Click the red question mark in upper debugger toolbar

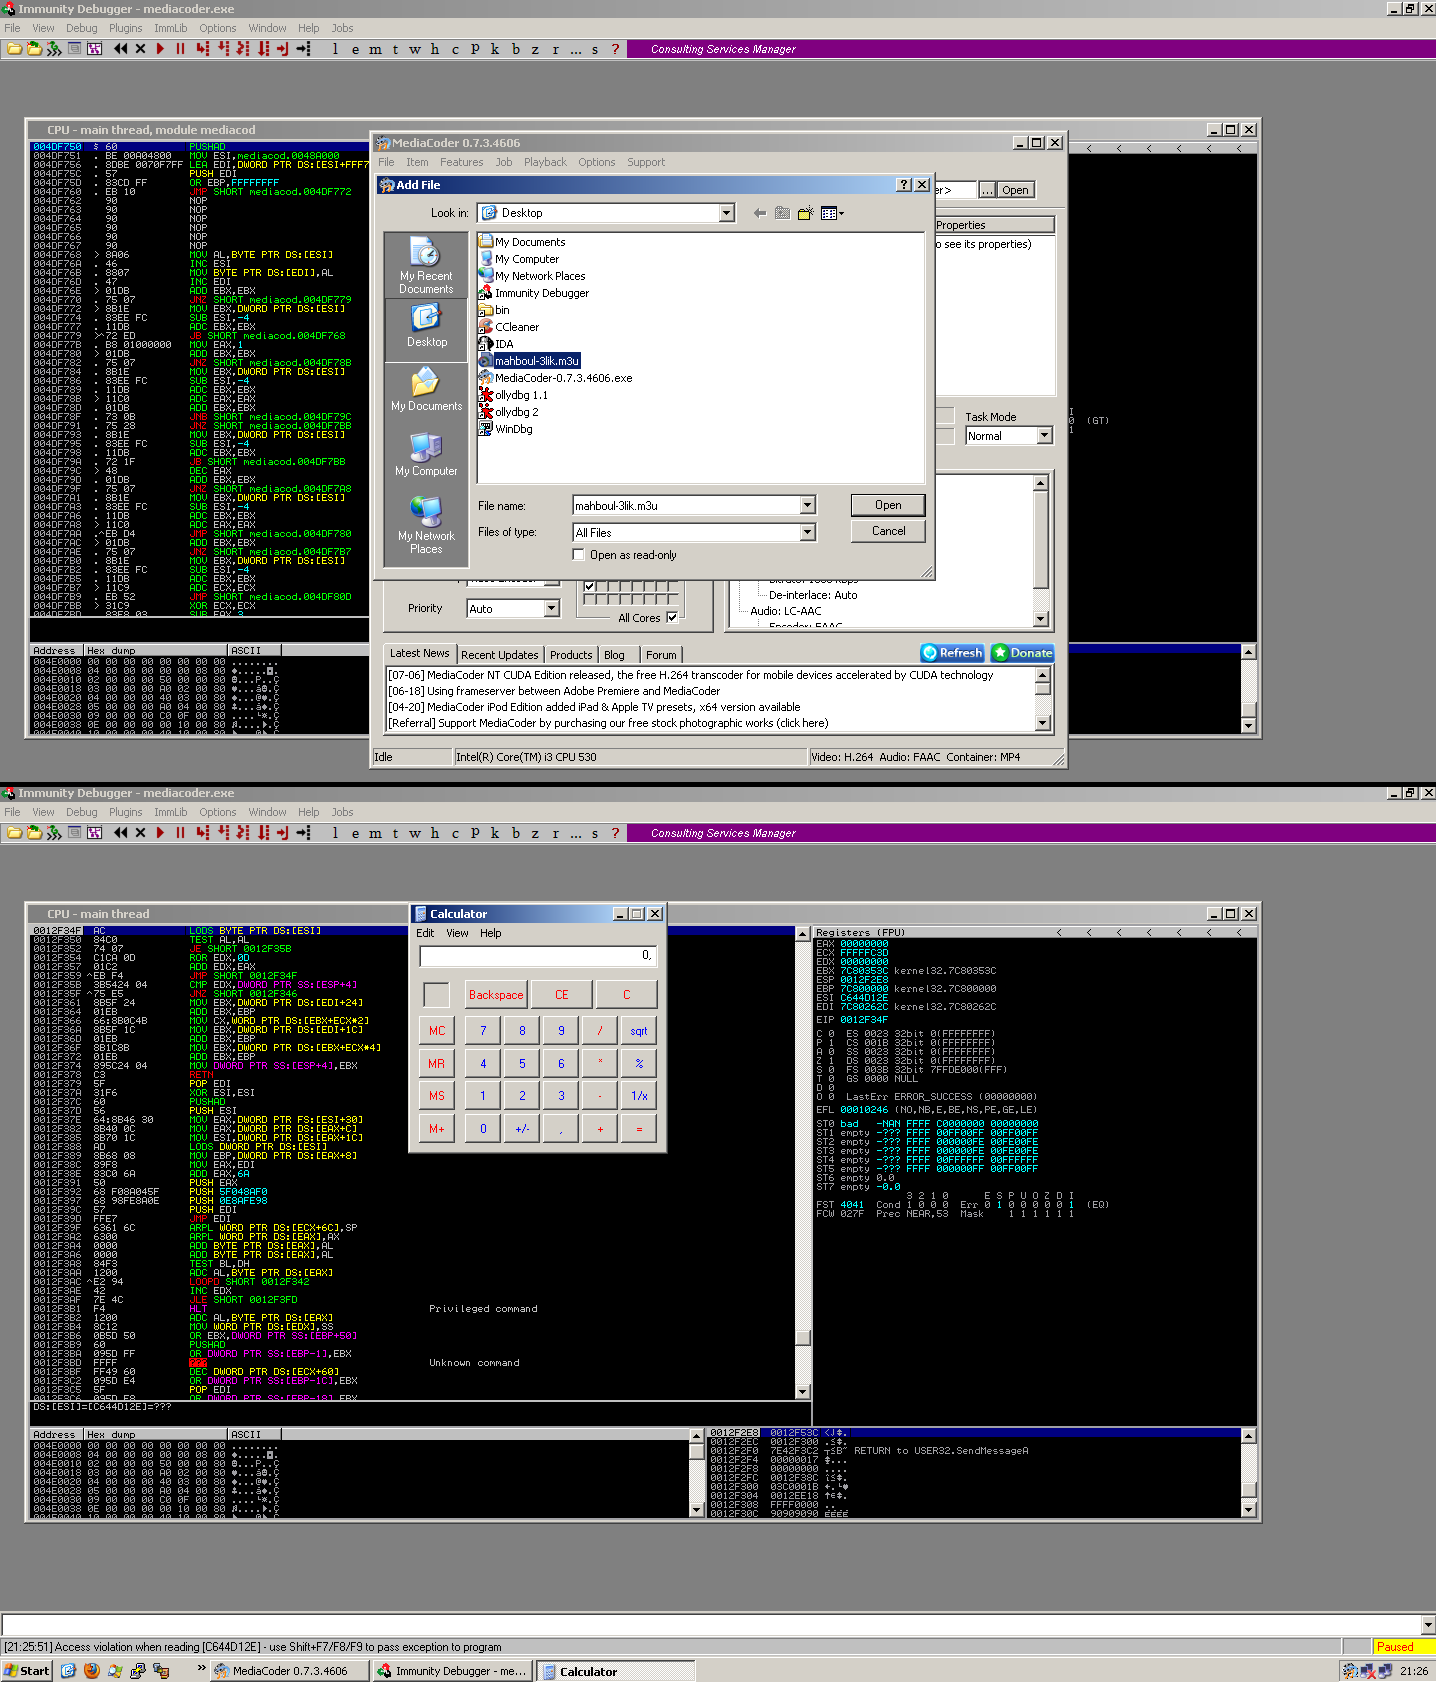[x=615, y=49]
